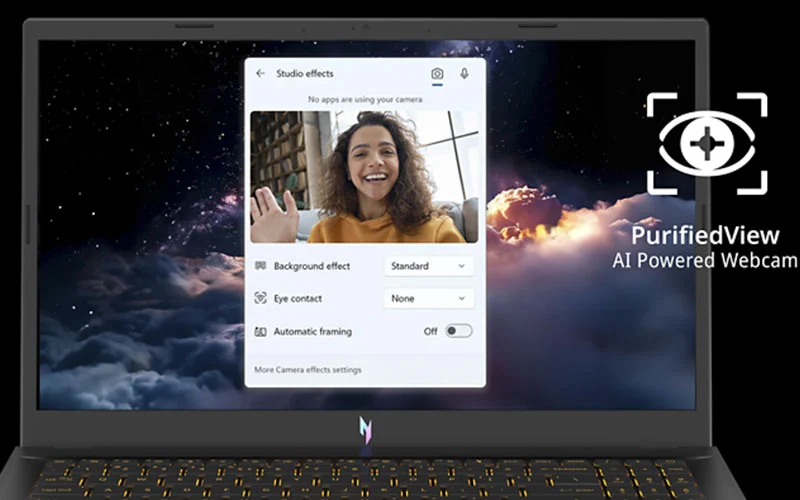Click the camera preview thumbnail
Screen dimensions: 800x500
(x=364, y=177)
